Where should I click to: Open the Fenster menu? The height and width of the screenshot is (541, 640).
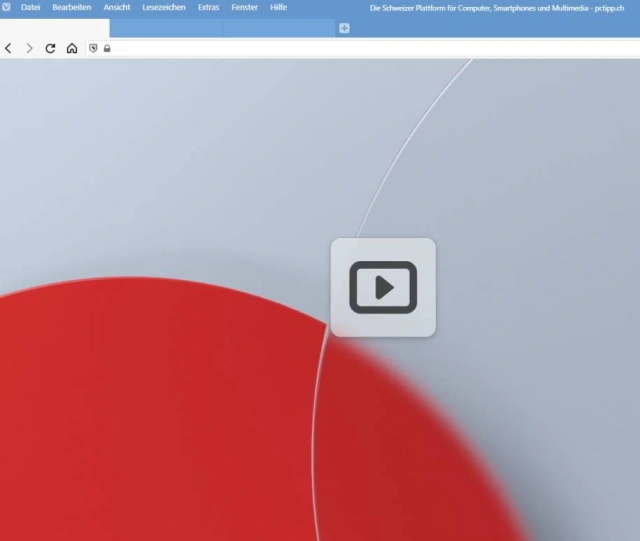pyautogui.click(x=244, y=7)
